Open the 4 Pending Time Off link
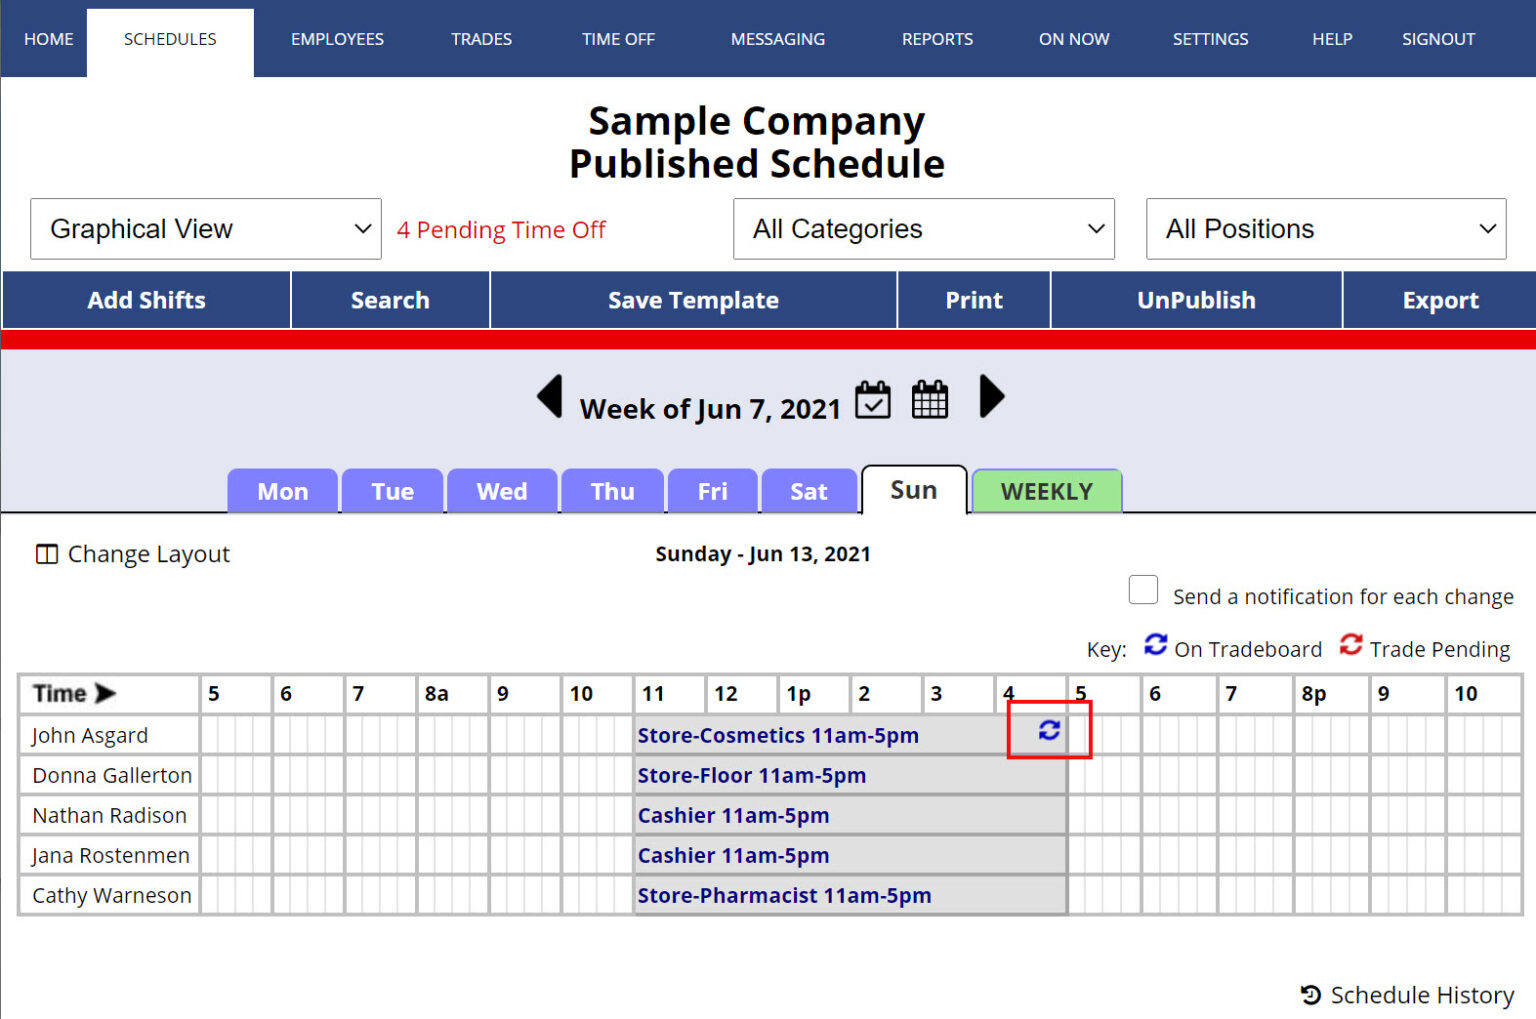Viewport: 1536px width, 1019px height. click(x=501, y=229)
